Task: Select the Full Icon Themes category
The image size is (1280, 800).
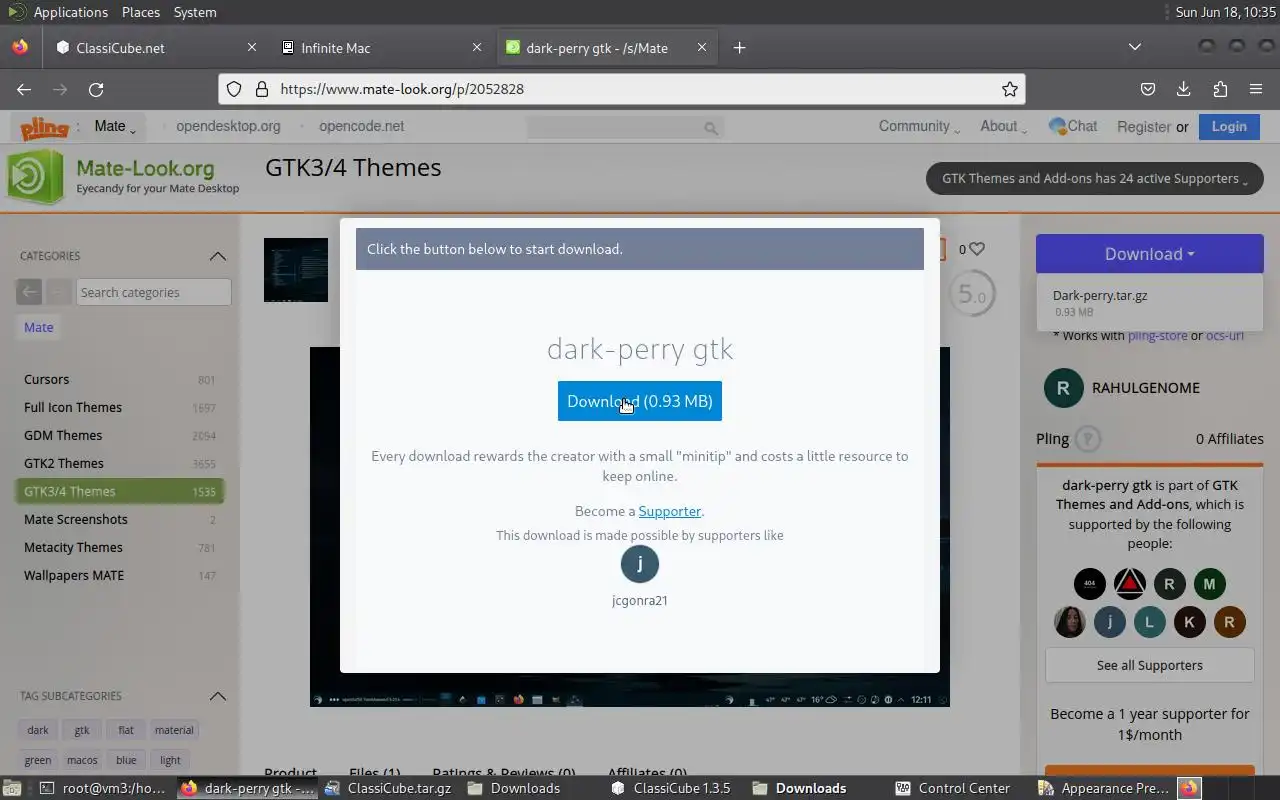Action: point(120,408)
